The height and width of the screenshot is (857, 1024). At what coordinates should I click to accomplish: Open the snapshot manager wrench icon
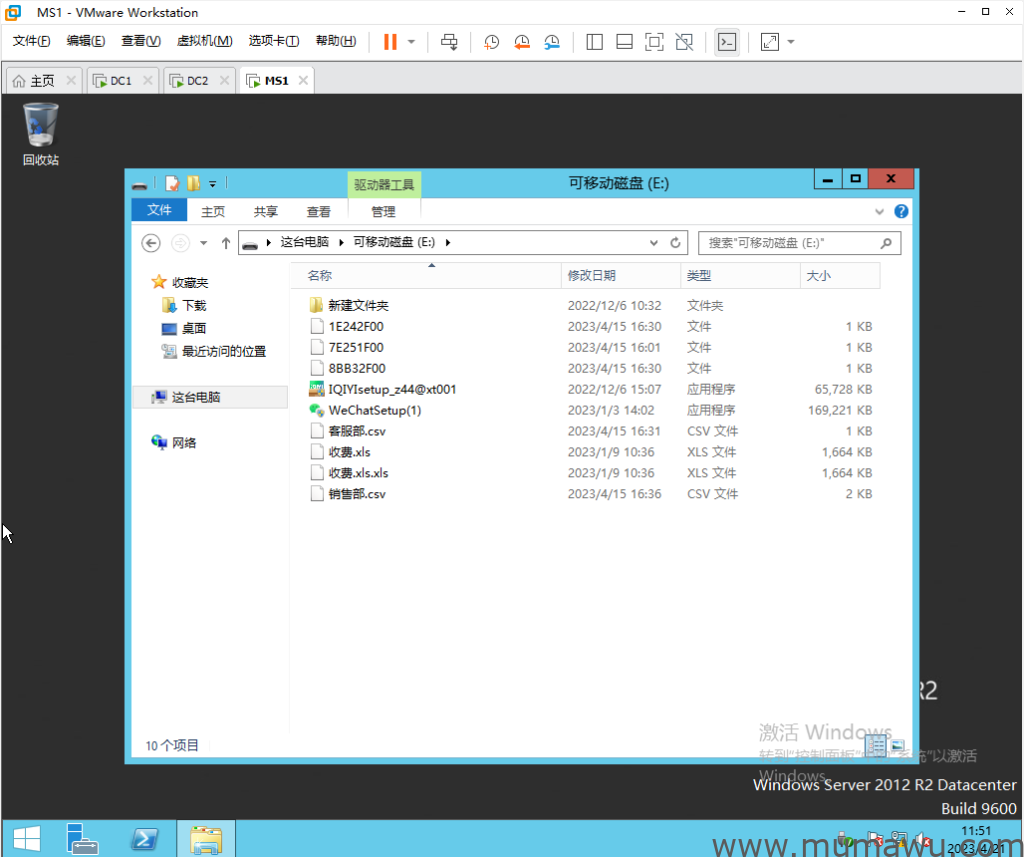[x=552, y=42]
